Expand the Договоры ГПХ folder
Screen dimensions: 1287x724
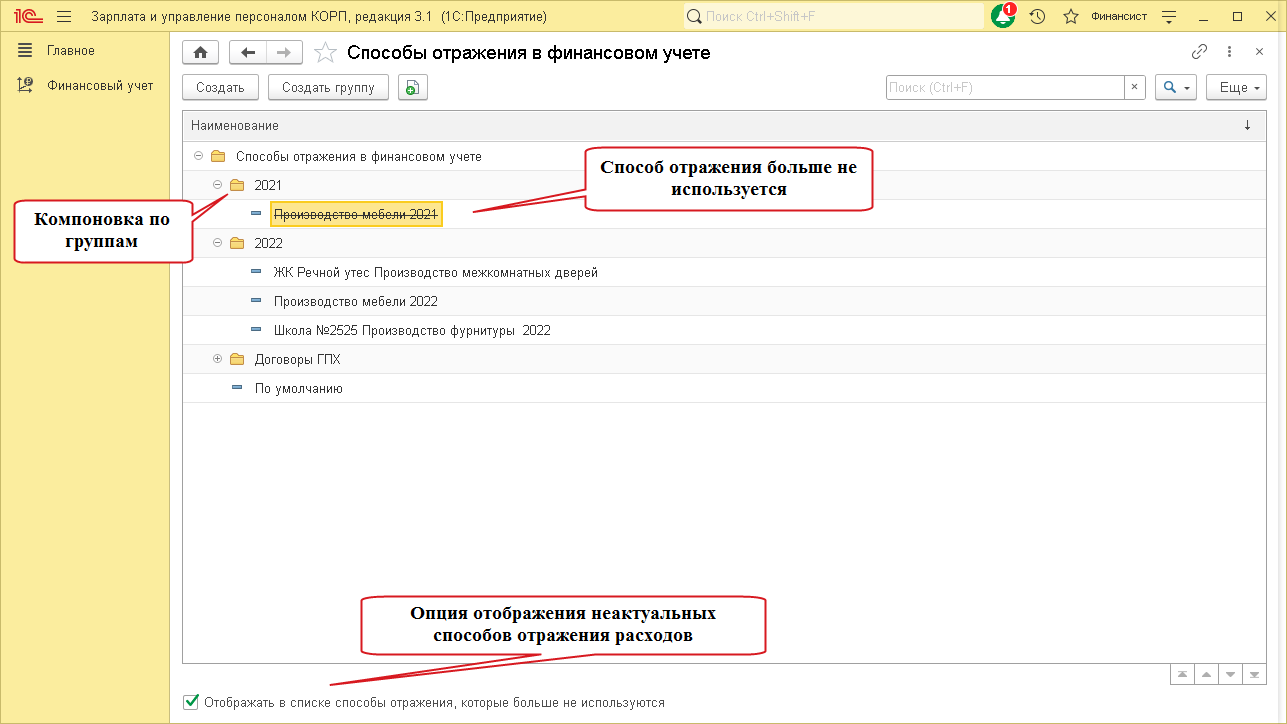point(218,359)
